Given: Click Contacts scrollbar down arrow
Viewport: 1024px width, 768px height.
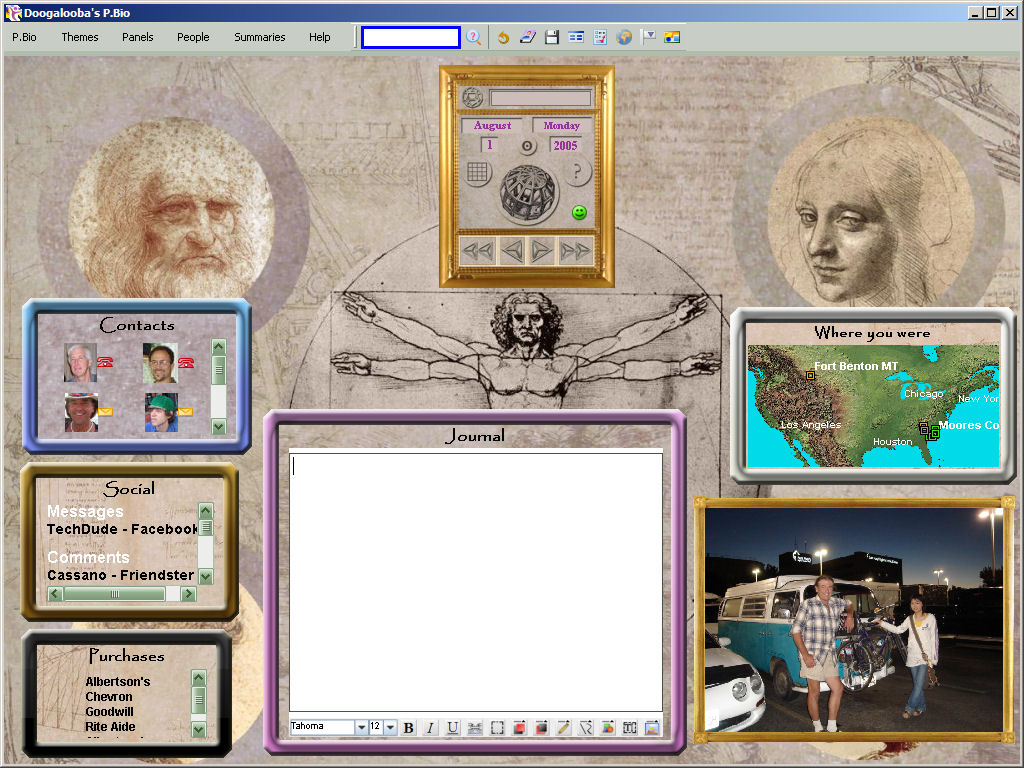Looking at the screenshot, I should 219,427.
